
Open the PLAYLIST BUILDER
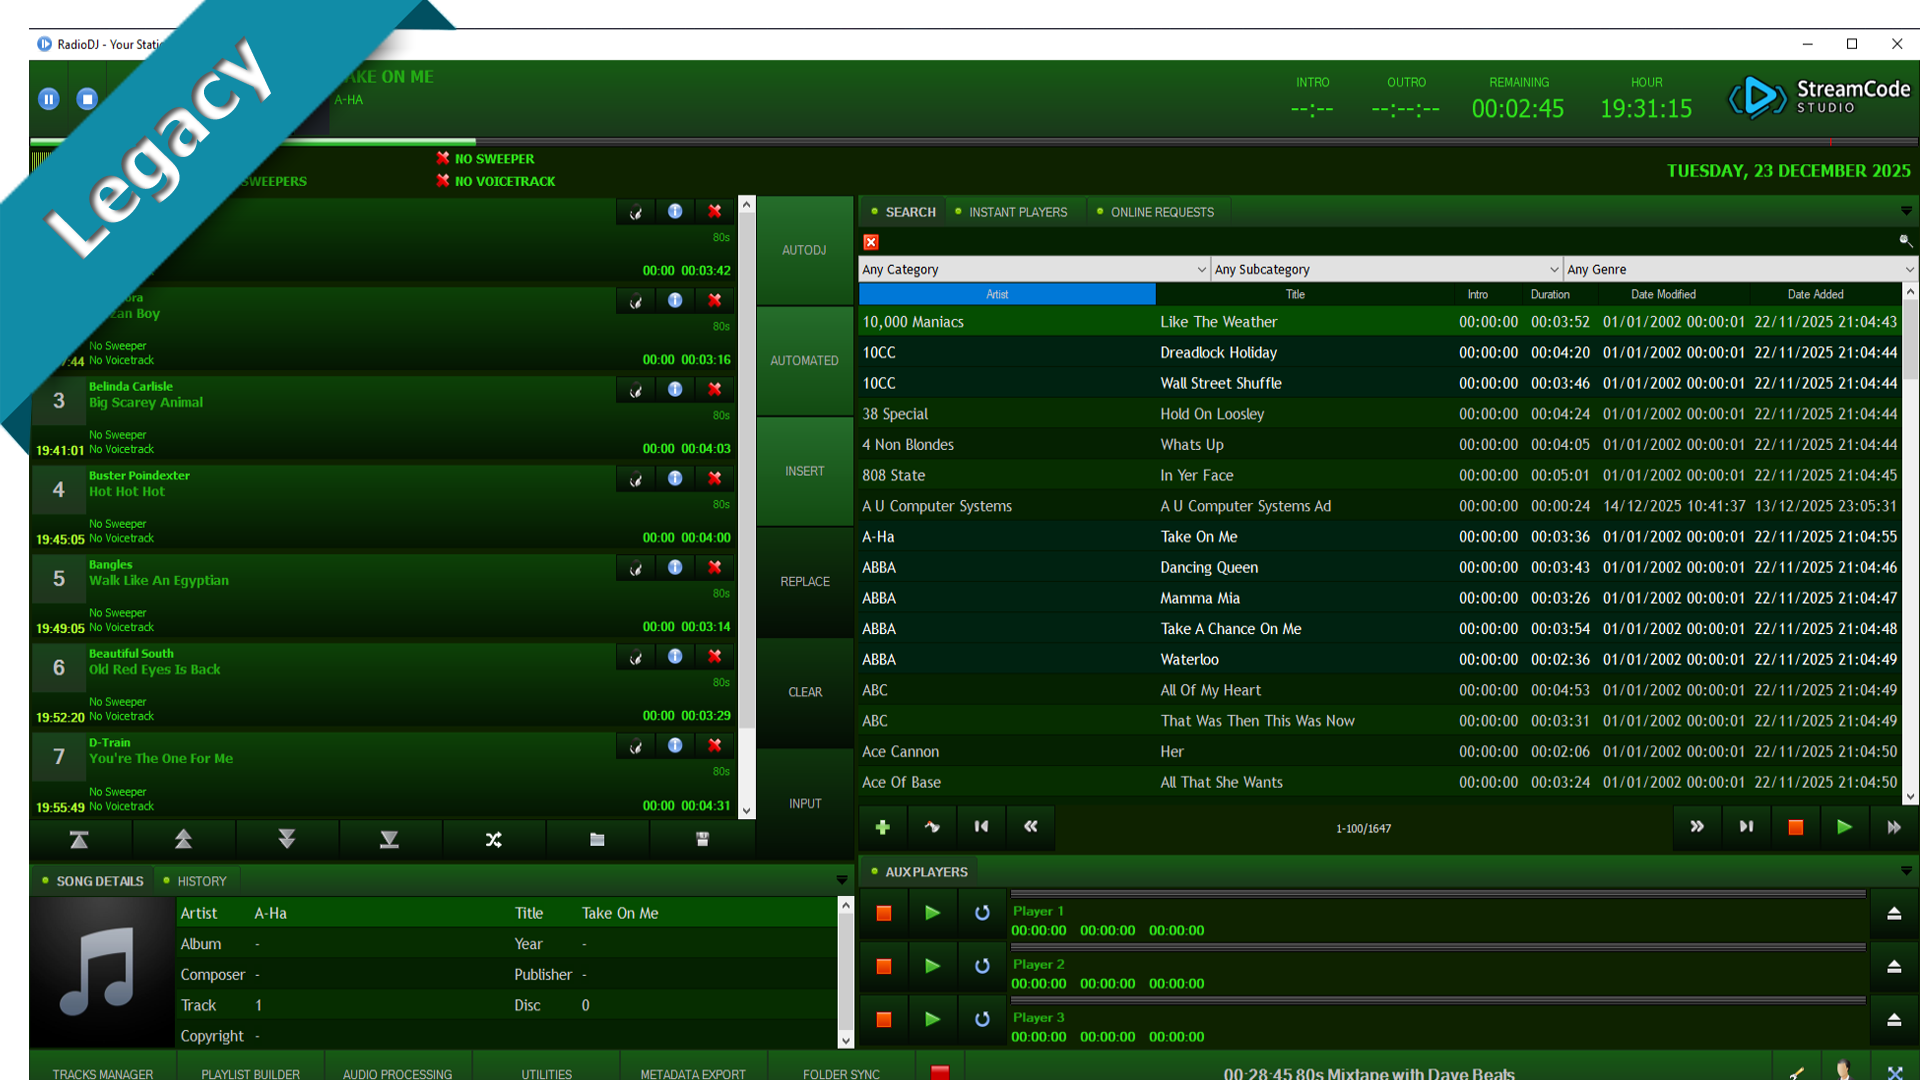pyautogui.click(x=249, y=1074)
